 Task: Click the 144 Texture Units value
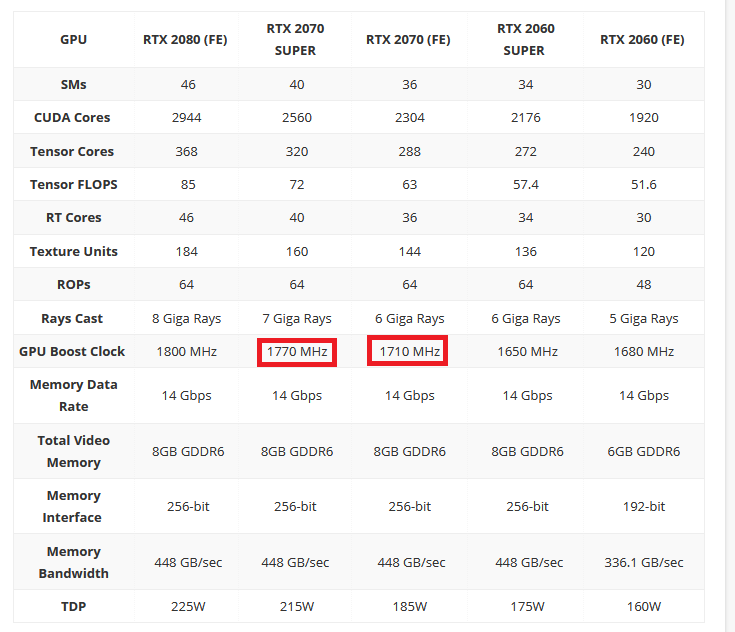(410, 251)
